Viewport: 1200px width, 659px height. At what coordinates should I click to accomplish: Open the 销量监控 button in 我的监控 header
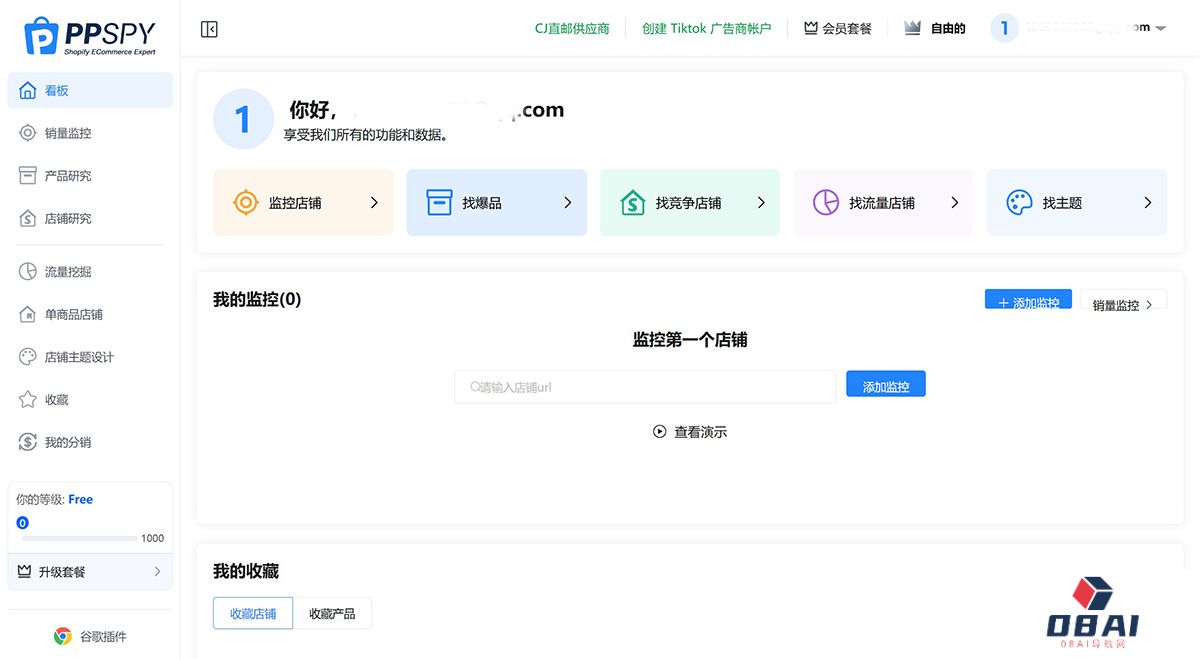1123,301
